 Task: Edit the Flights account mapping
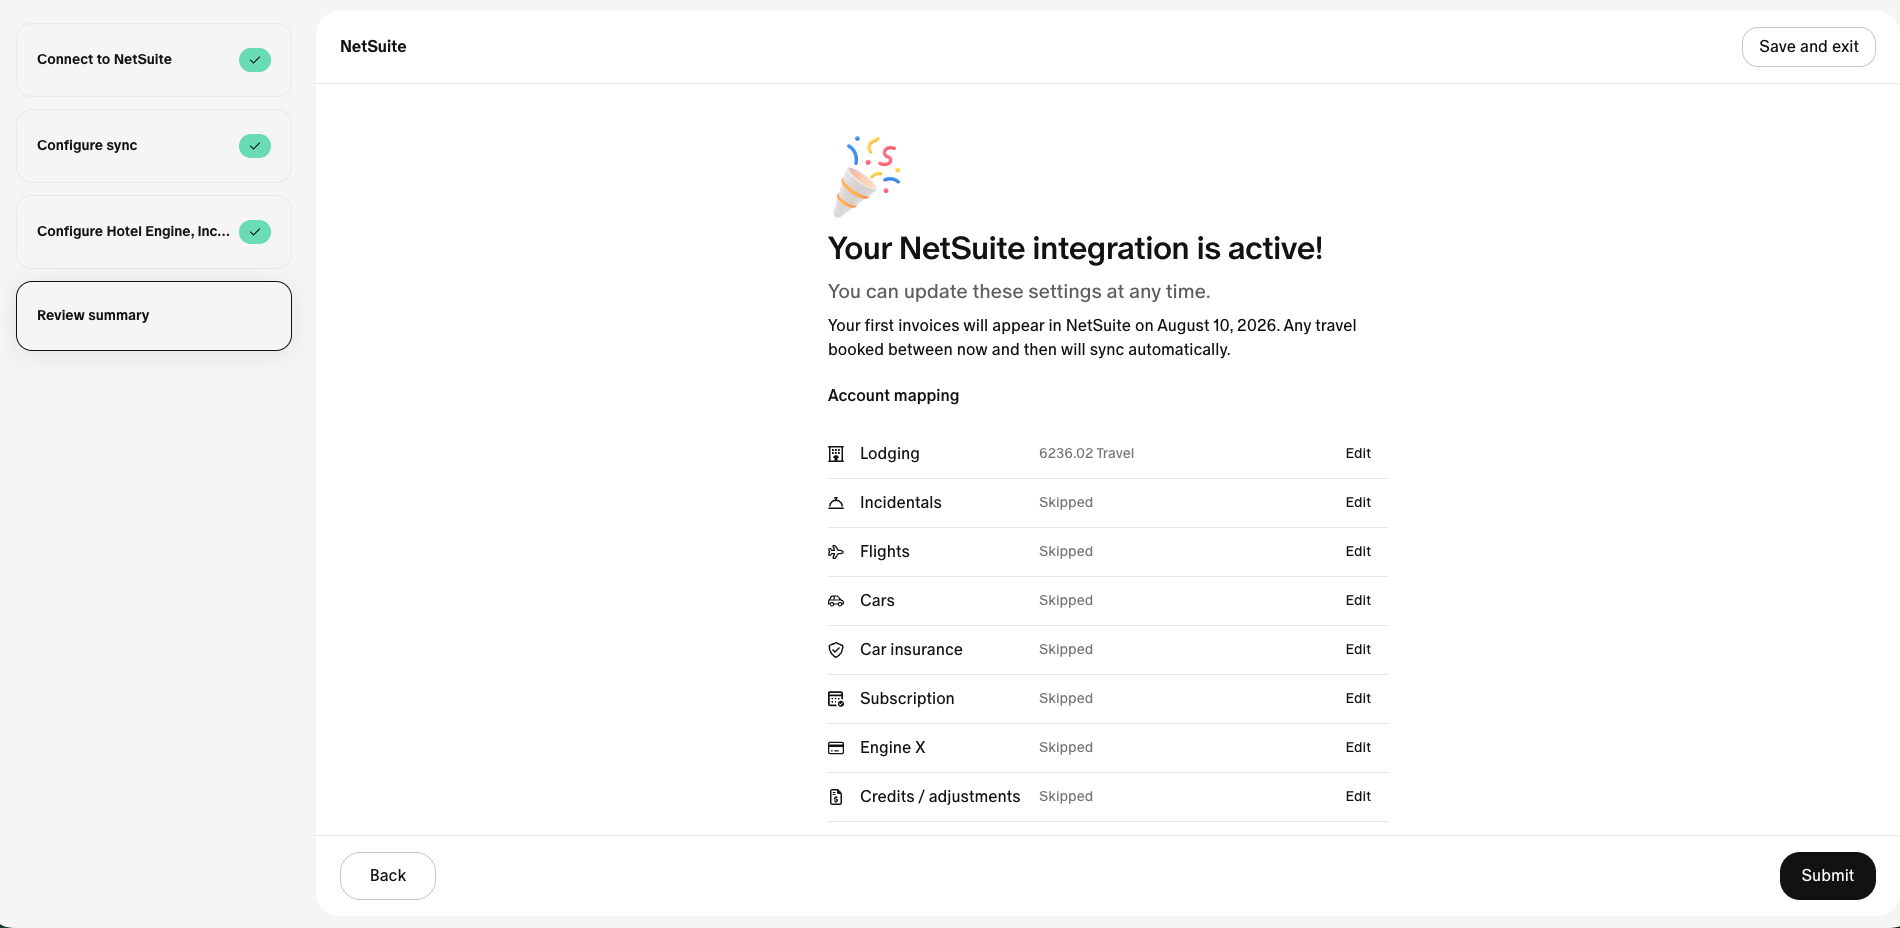point(1358,551)
